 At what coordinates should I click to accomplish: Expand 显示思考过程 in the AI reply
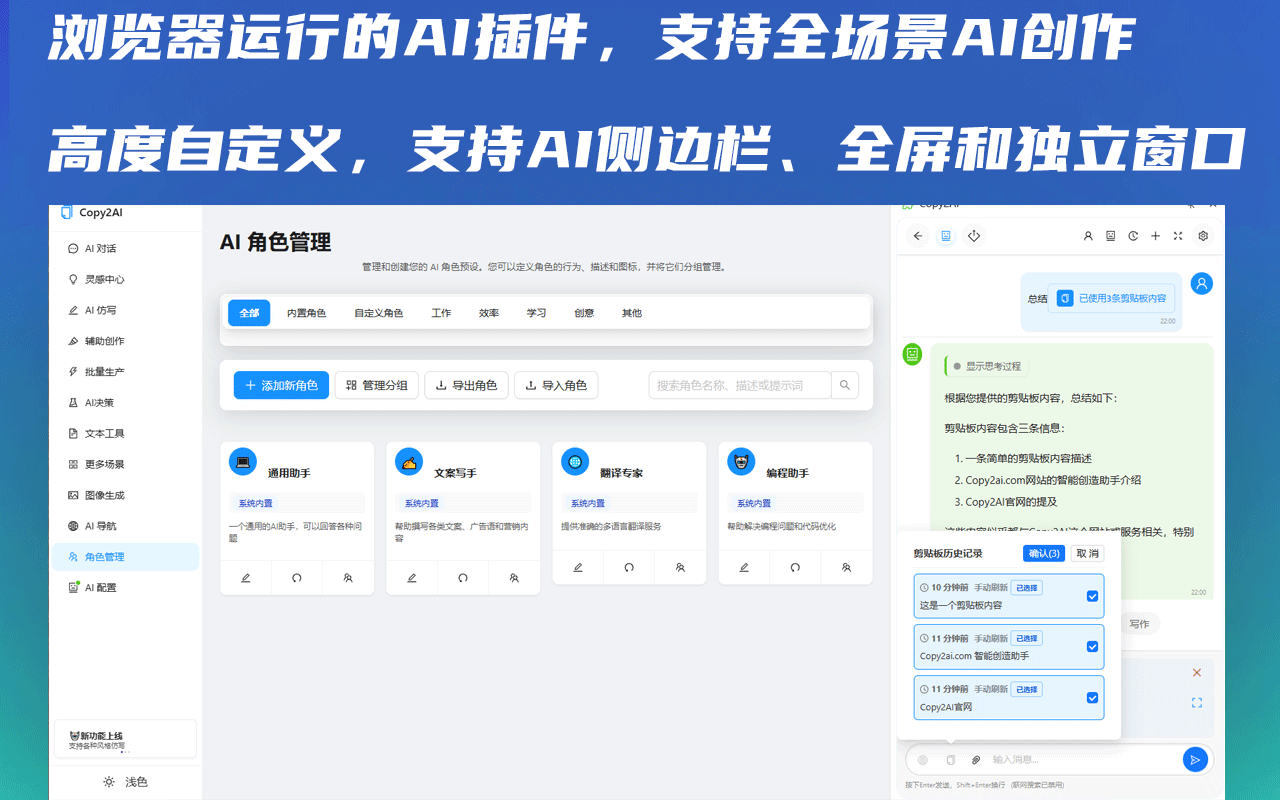point(985,366)
